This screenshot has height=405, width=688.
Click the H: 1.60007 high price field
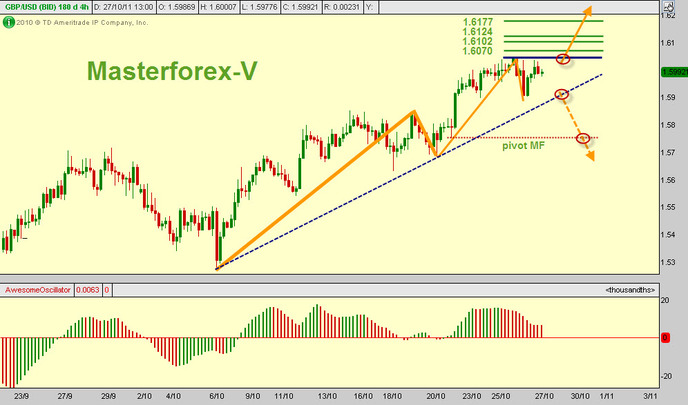click(218, 7)
